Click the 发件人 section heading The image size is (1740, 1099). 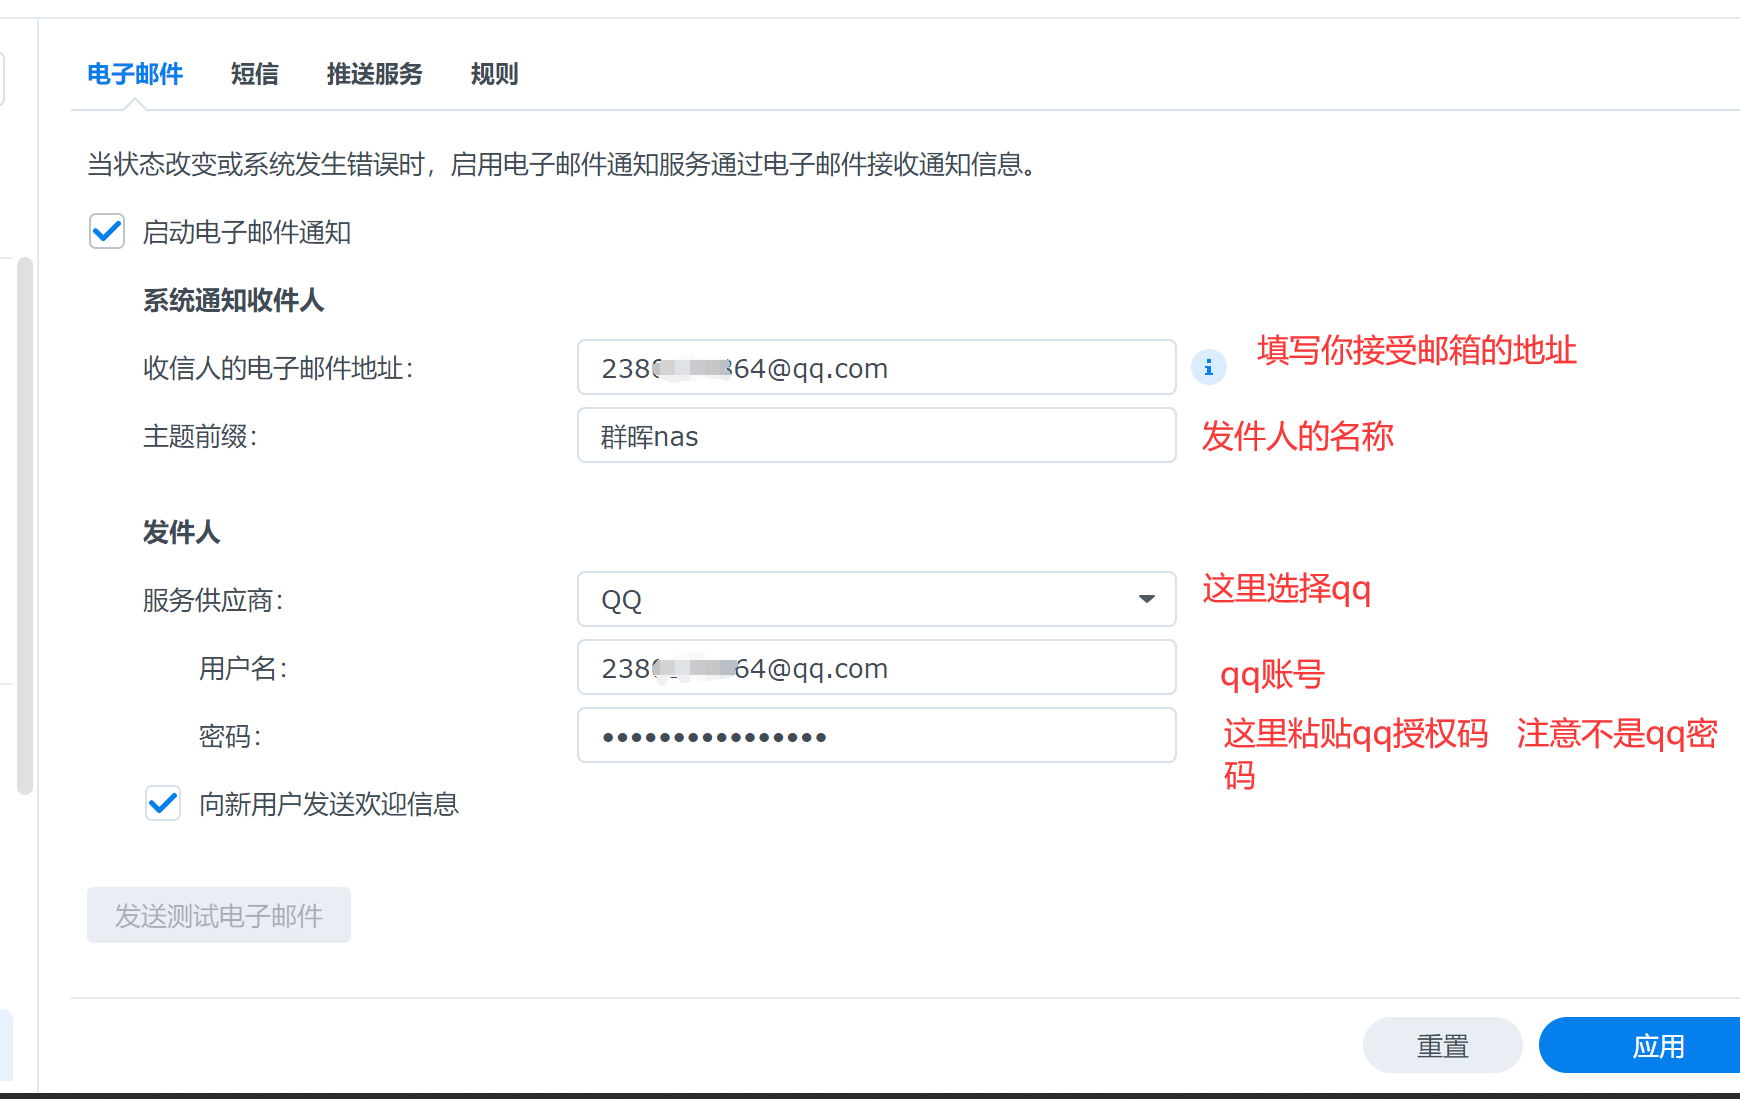pos(181,532)
